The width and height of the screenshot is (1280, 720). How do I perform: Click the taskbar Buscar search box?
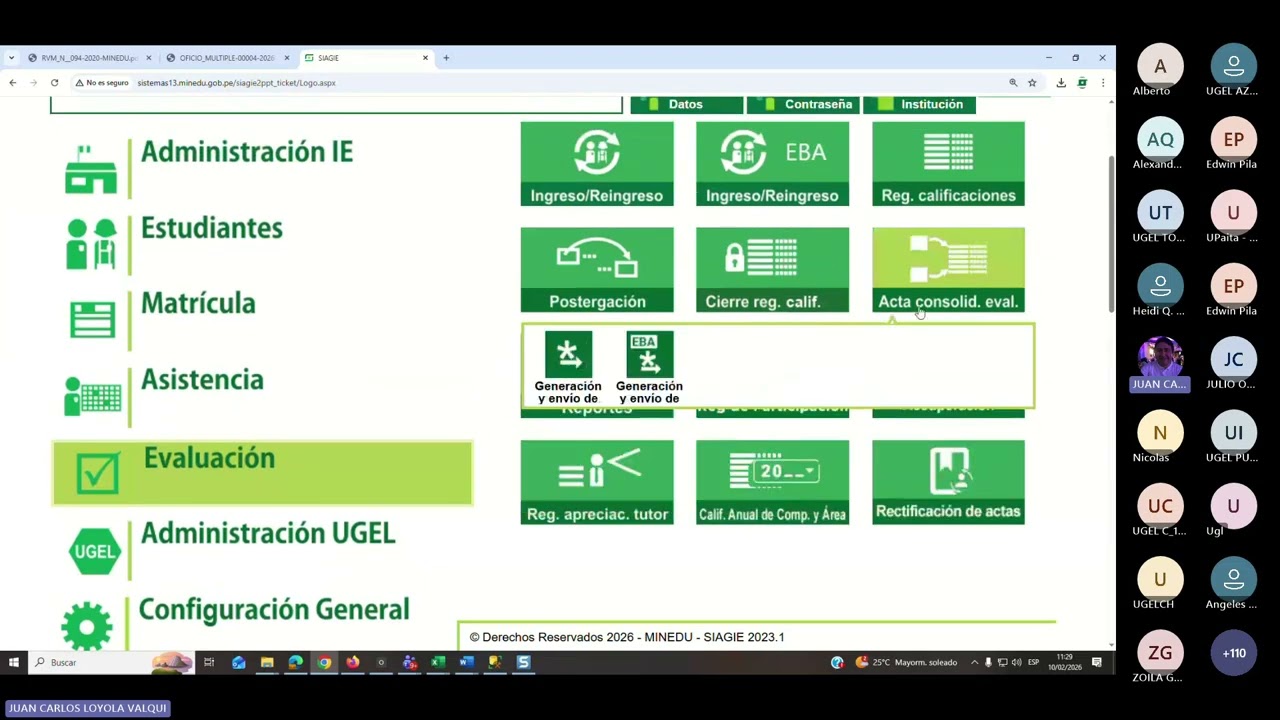[x=110, y=662]
